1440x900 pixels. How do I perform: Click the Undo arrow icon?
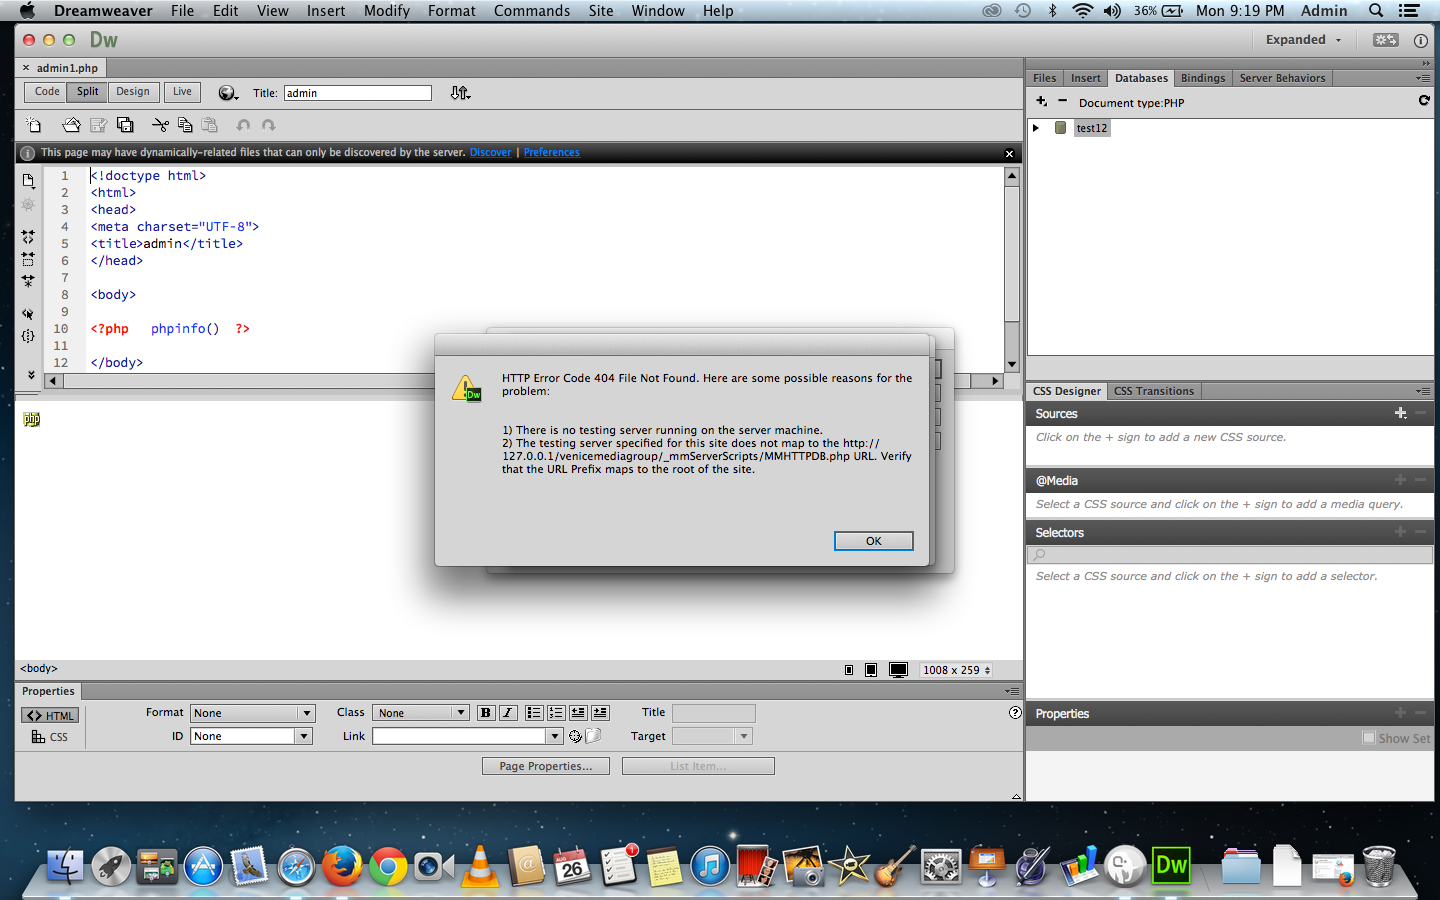(243, 125)
